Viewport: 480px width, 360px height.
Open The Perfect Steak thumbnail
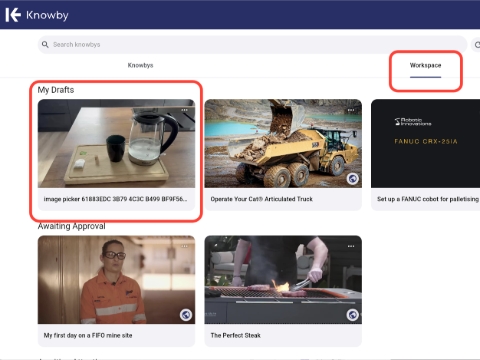283,280
